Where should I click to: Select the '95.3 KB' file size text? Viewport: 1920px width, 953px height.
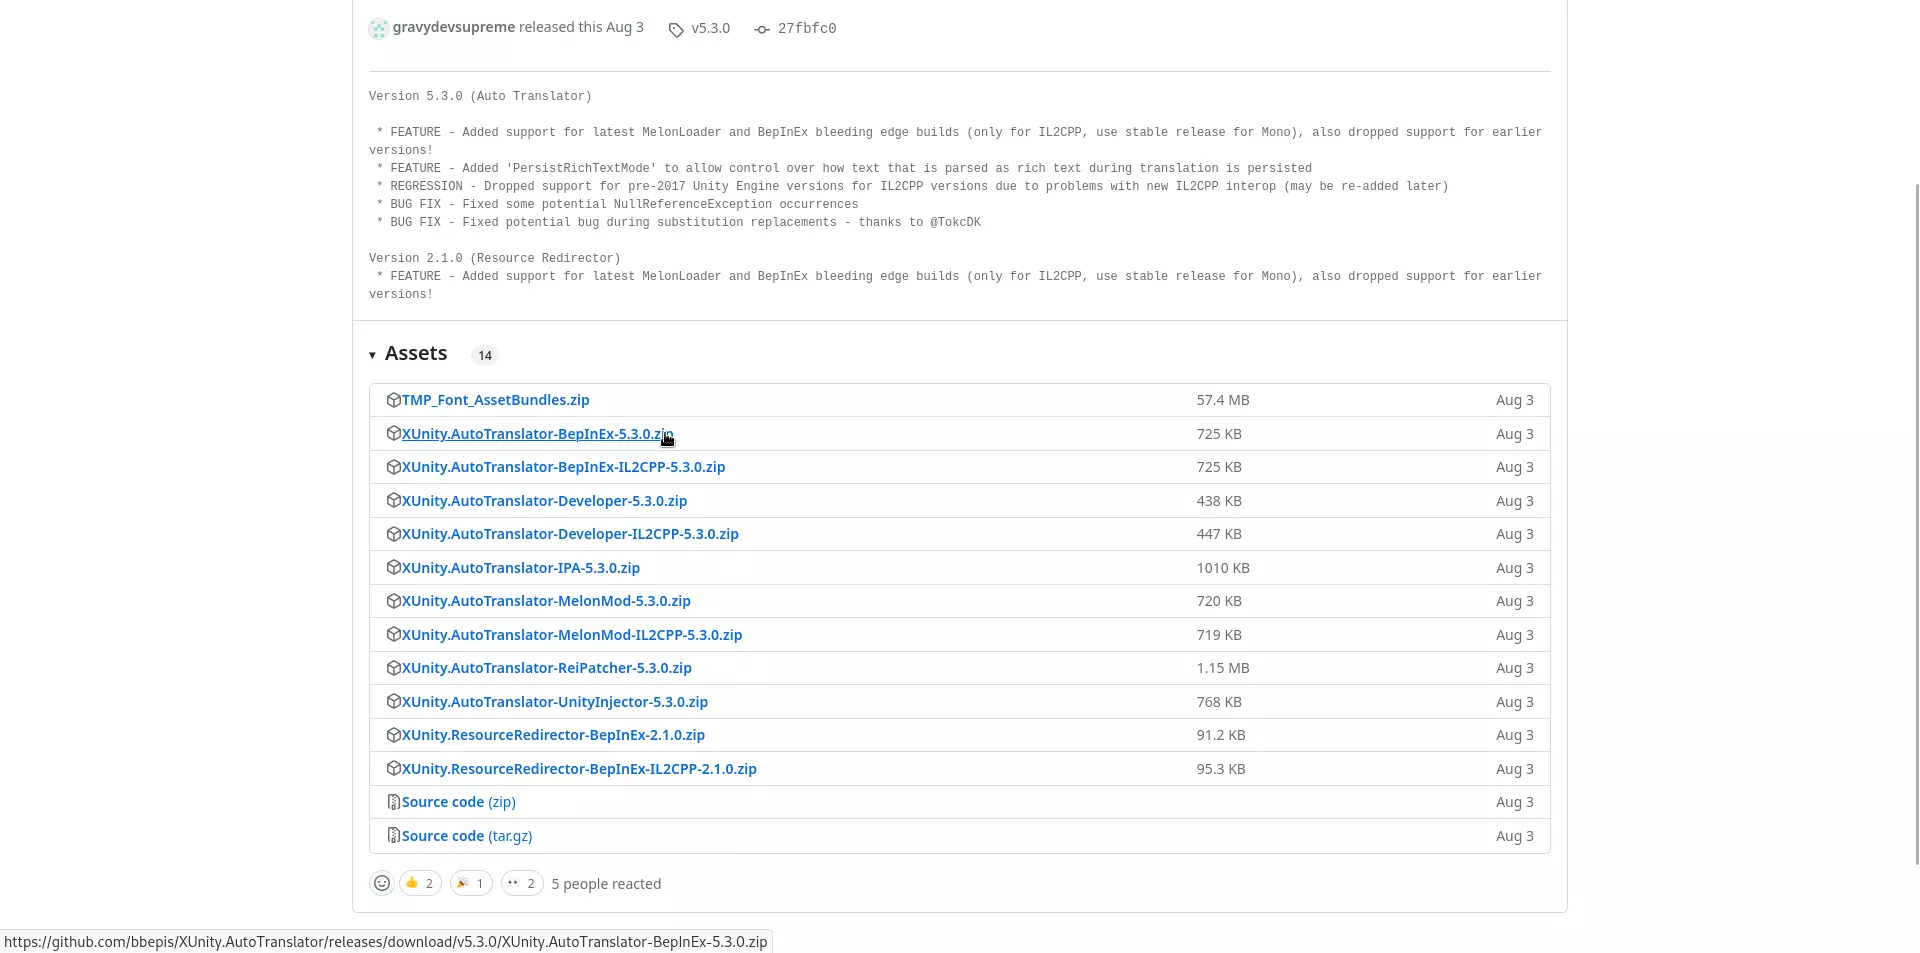click(x=1221, y=769)
